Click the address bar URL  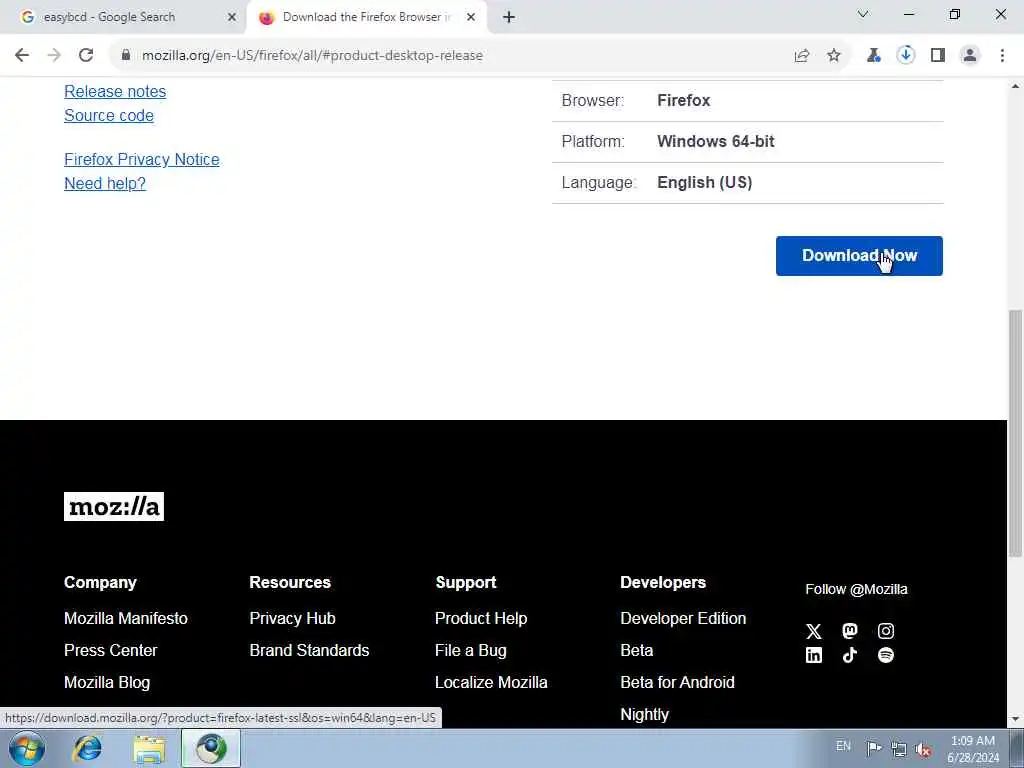coord(312,56)
